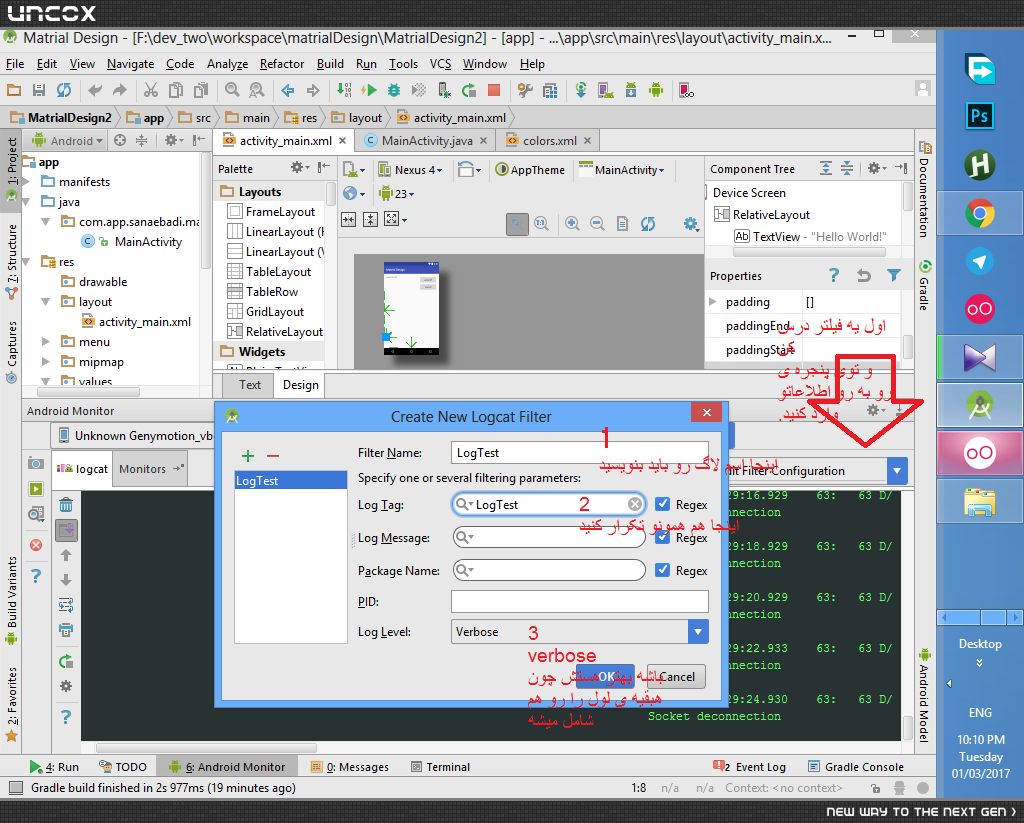1024x823 pixels.
Task: Click the red Stop icon in toolbar
Action: click(494, 90)
